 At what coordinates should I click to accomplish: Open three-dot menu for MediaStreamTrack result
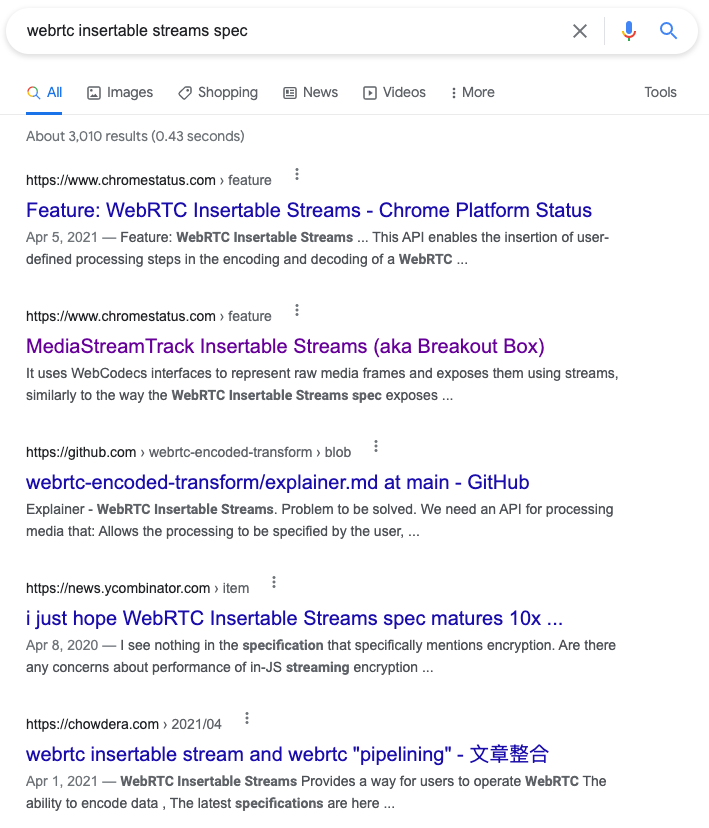pyautogui.click(x=297, y=310)
